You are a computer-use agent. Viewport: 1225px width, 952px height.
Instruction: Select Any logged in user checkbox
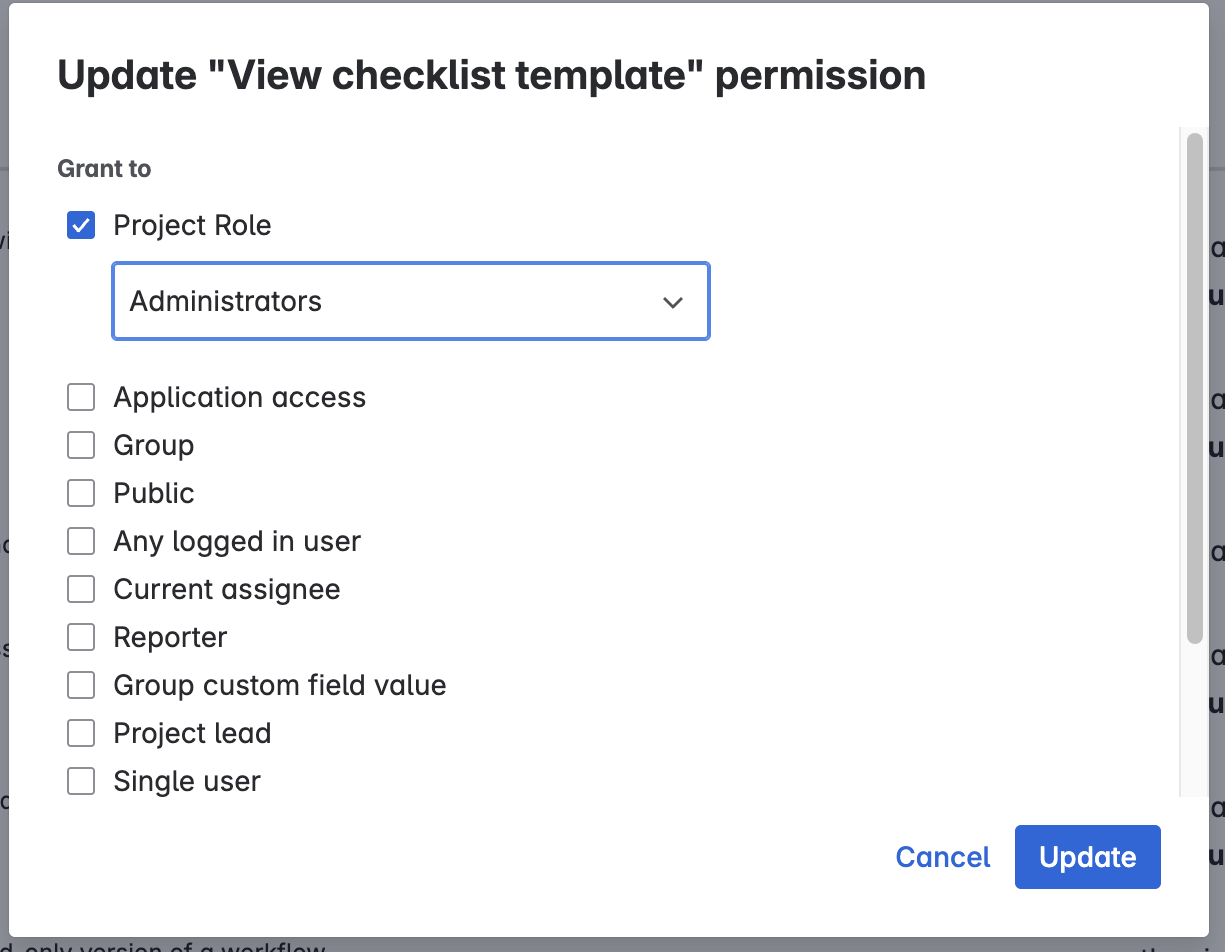tap(81, 542)
